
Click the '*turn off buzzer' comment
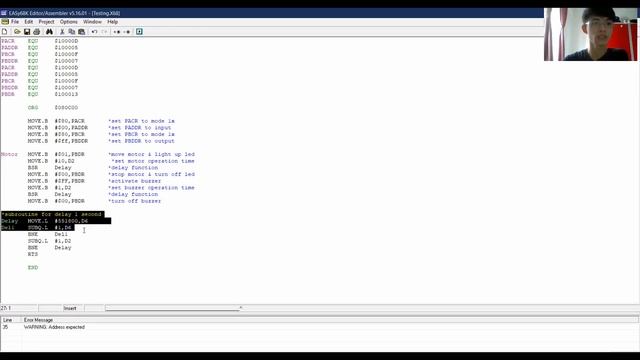pyautogui.click(x=135, y=201)
